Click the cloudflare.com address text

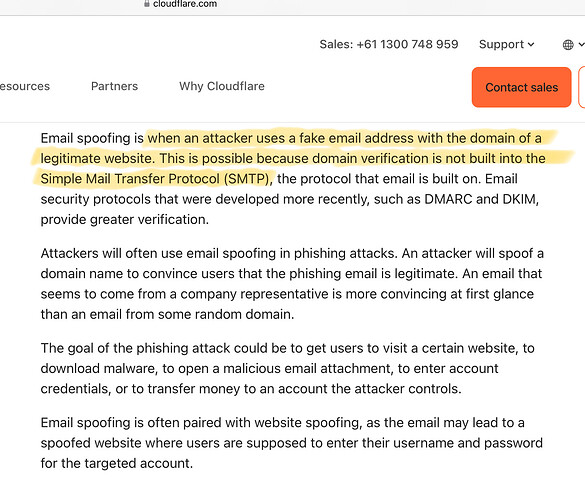185,4
